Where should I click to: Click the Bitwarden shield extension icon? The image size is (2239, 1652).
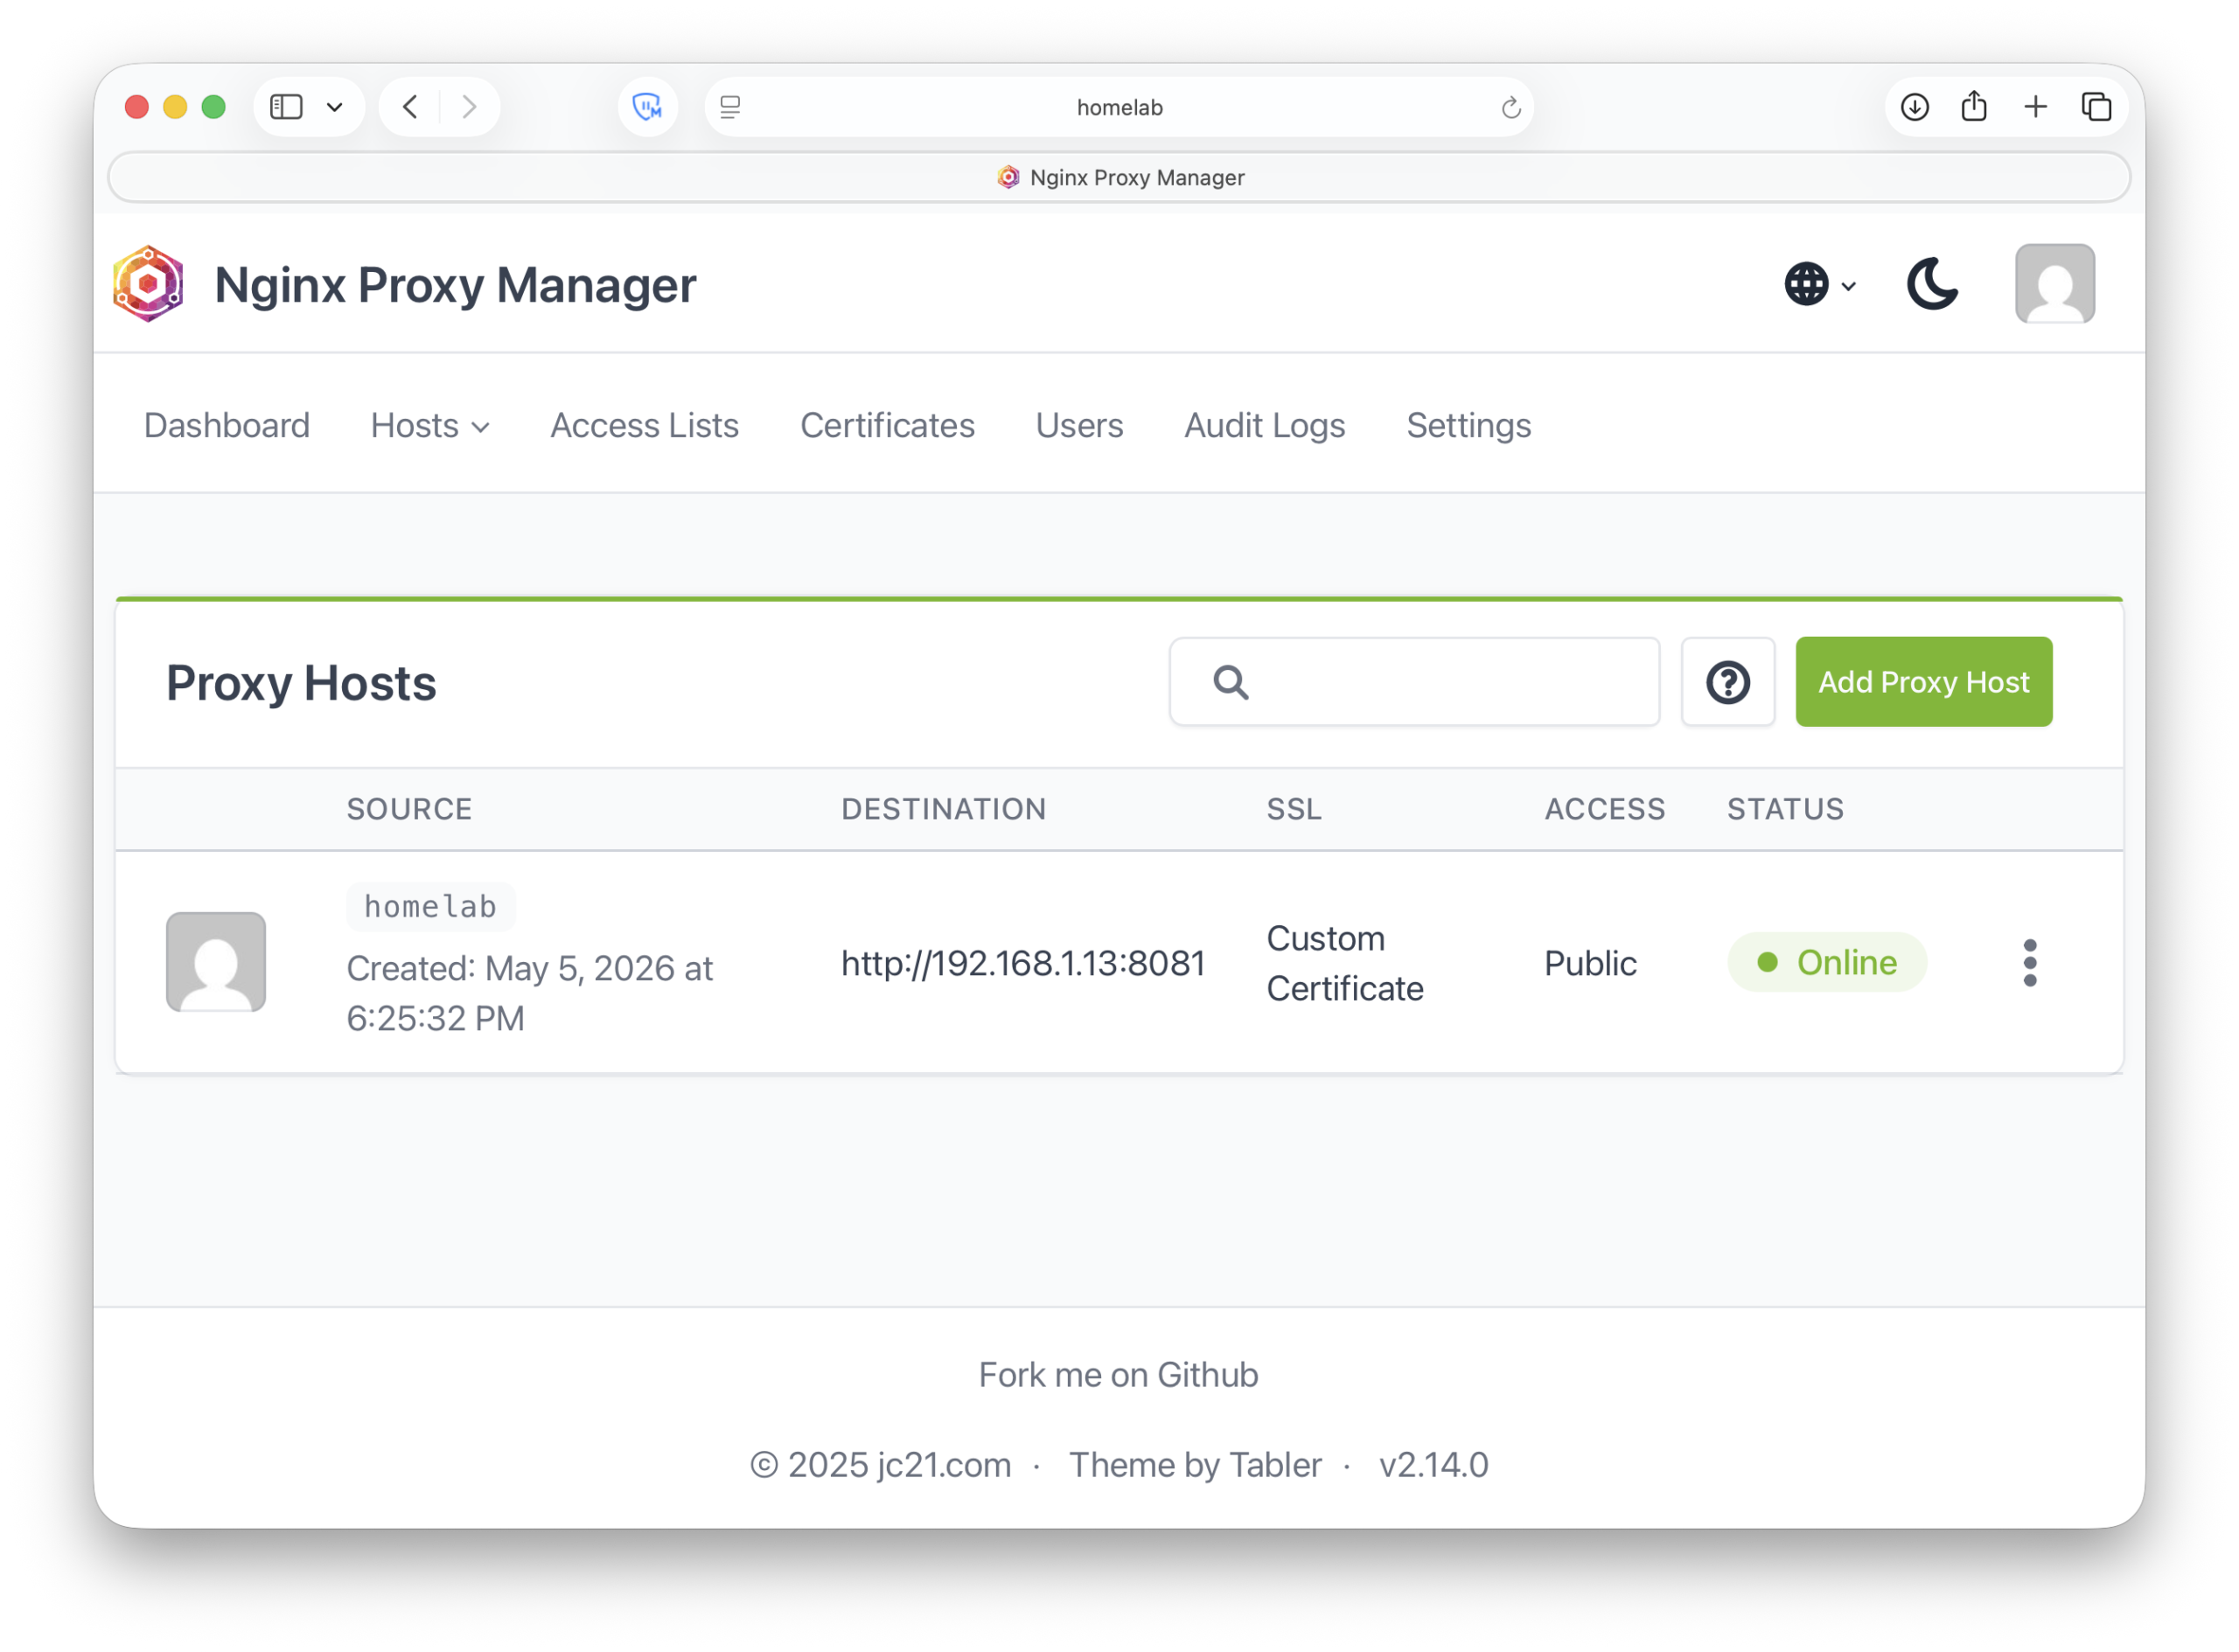[648, 107]
